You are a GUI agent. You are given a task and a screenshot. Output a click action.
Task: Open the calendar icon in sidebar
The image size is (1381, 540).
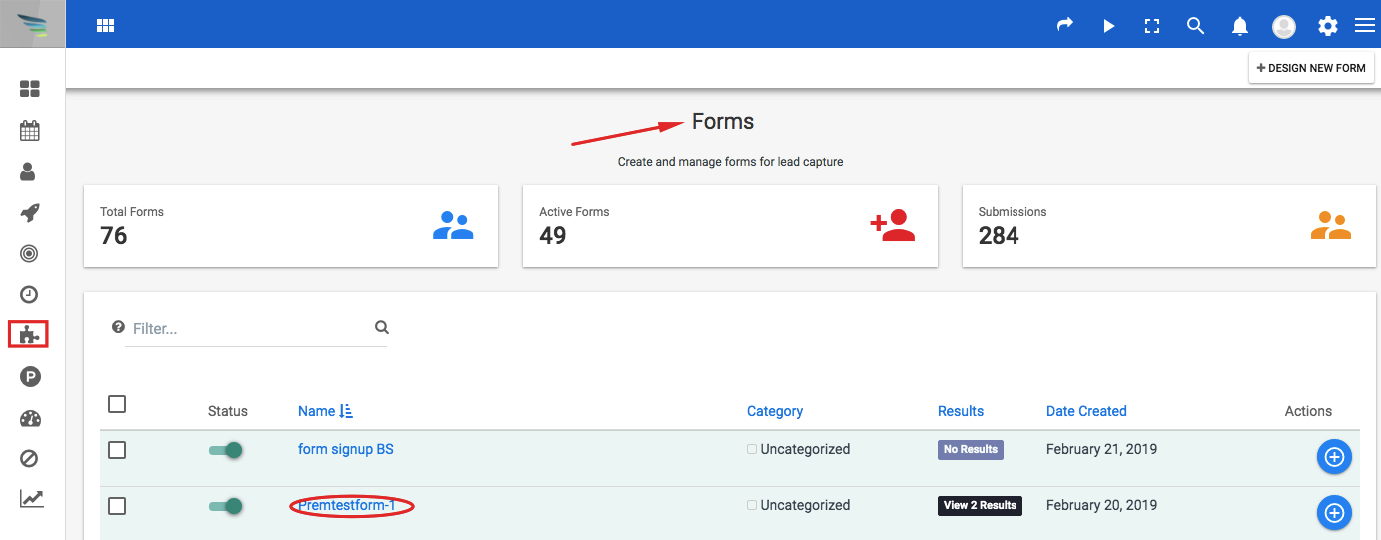[x=30, y=130]
